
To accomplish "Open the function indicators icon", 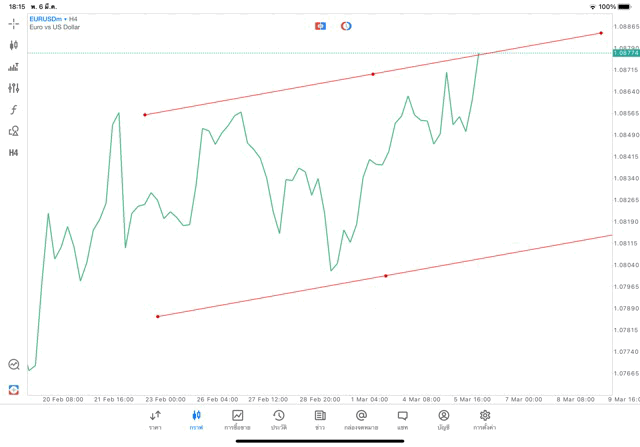I will click(14, 110).
